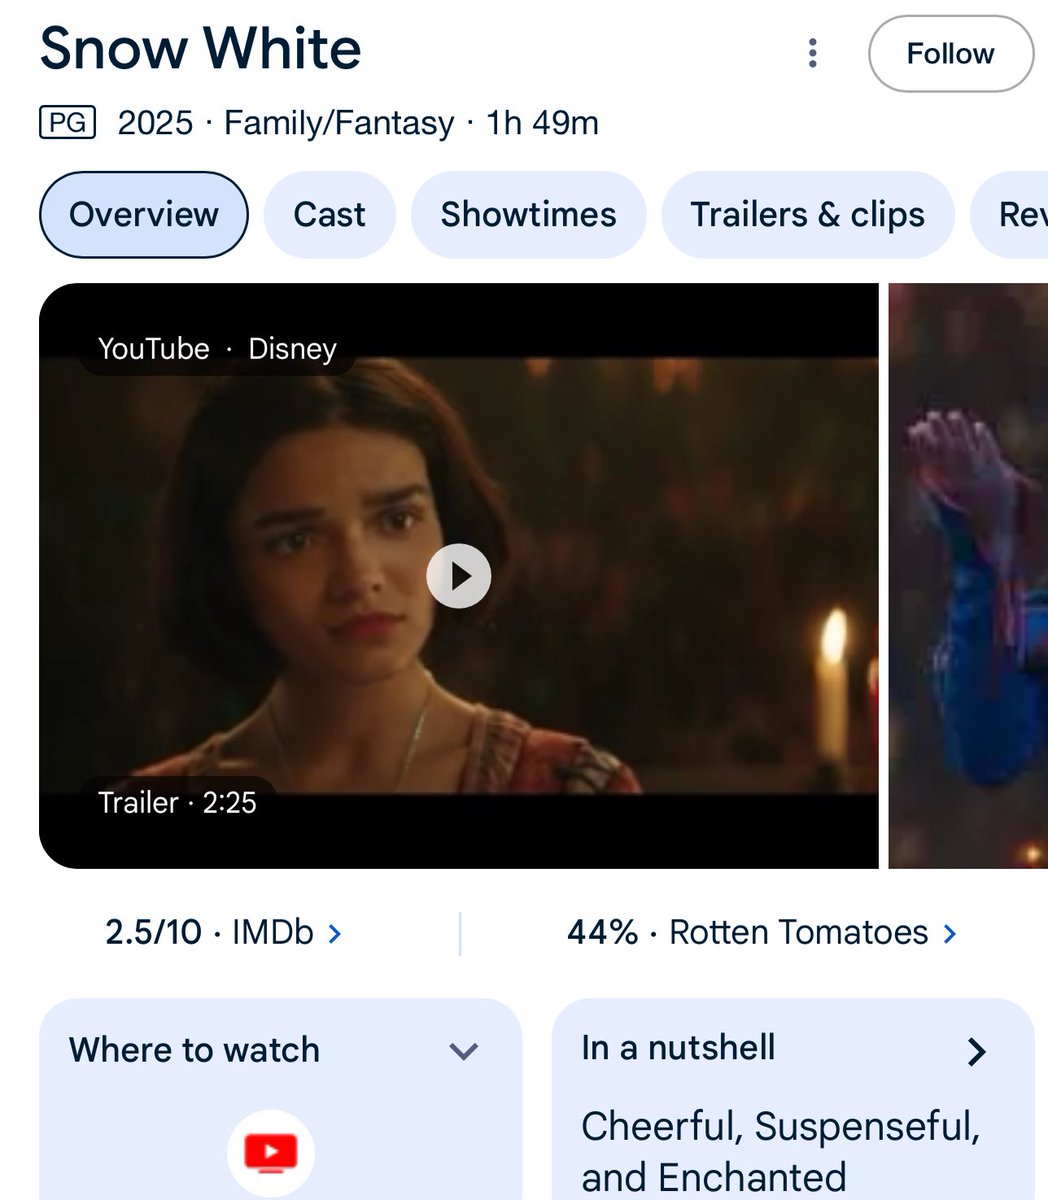
Task: Toggle Follow for Snow White updates
Action: (950, 54)
